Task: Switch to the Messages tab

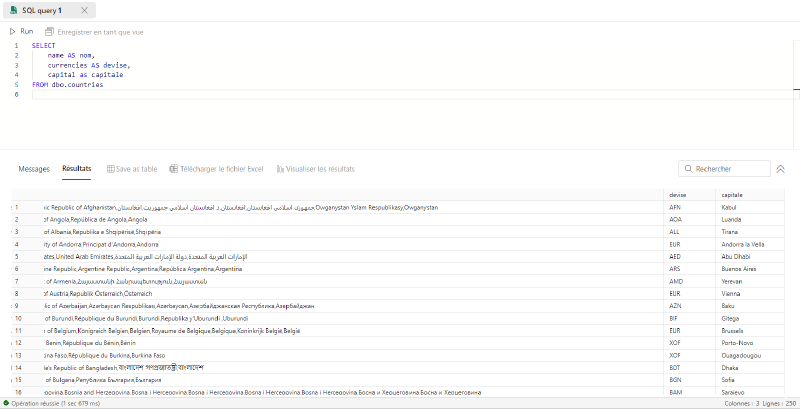Action: pos(34,169)
